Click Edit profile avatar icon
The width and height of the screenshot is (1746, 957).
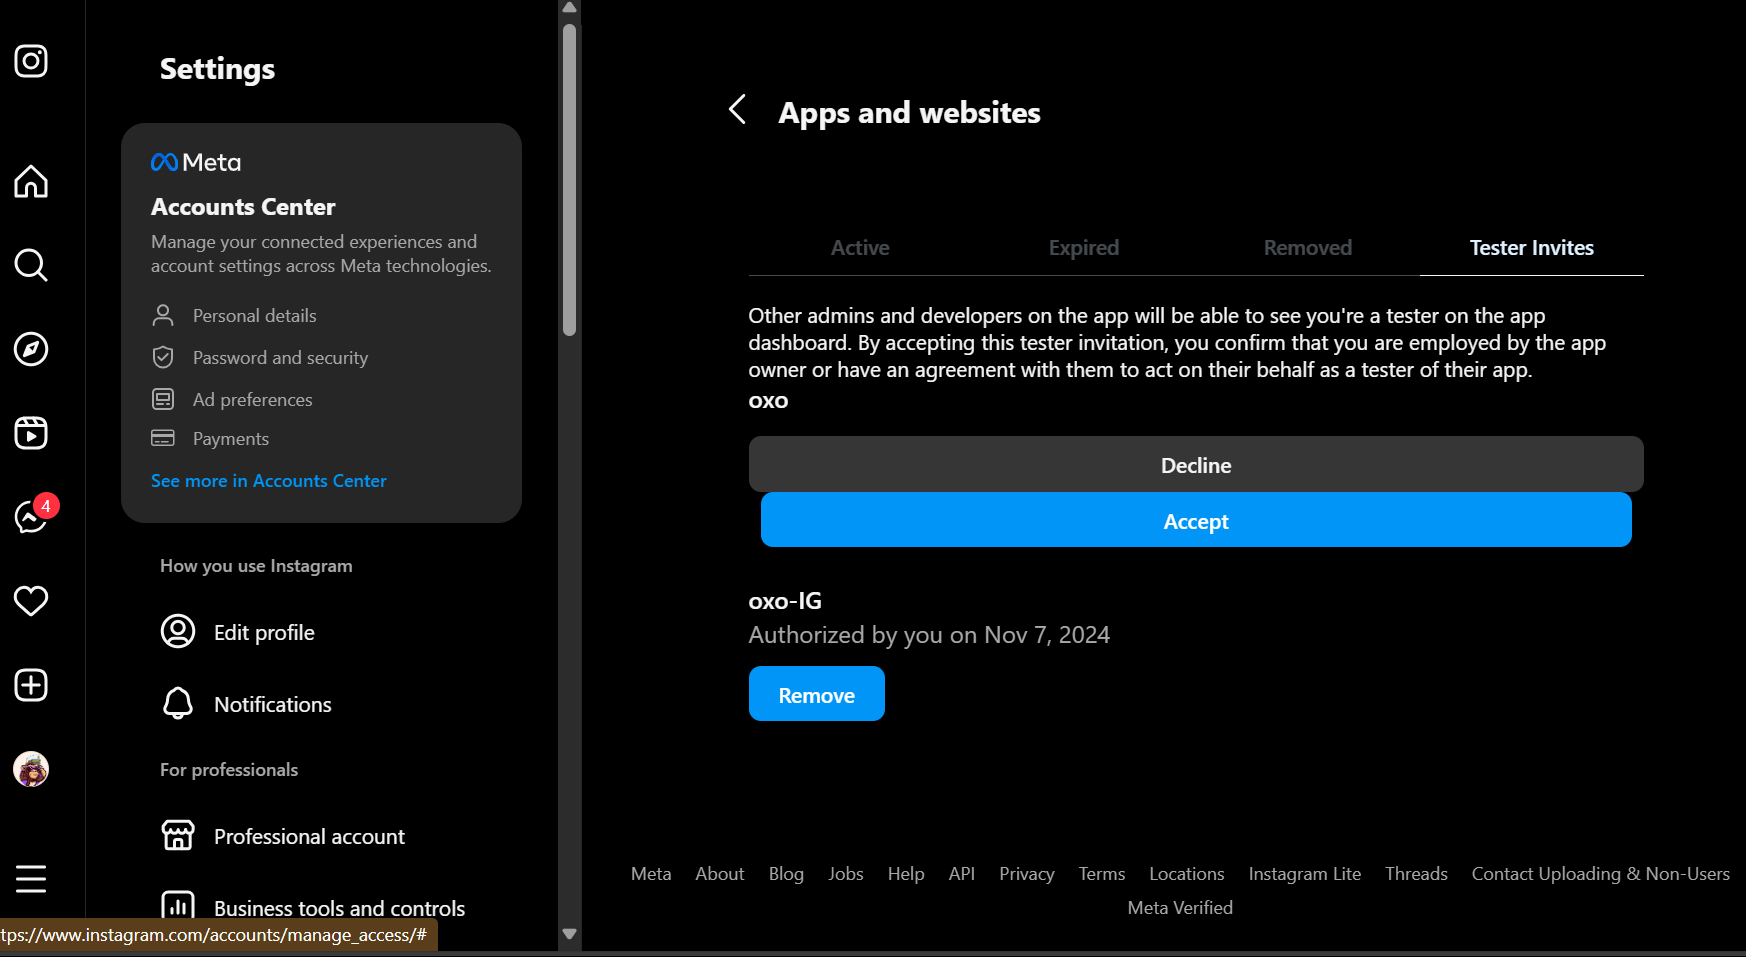[x=178, y=632]
